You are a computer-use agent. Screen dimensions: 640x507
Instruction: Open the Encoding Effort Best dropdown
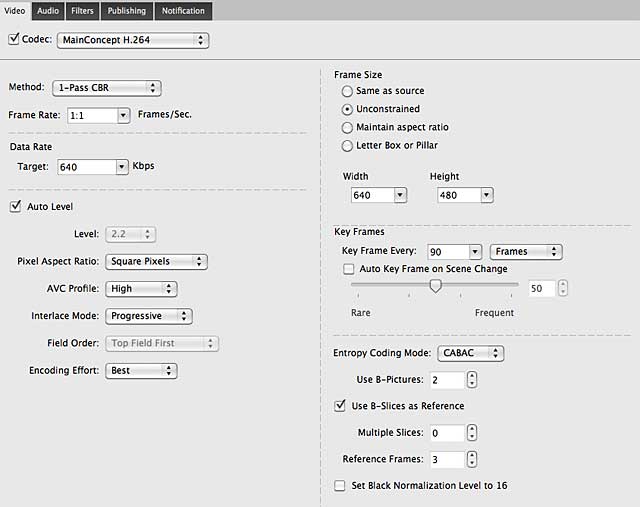tap(141, 371)
